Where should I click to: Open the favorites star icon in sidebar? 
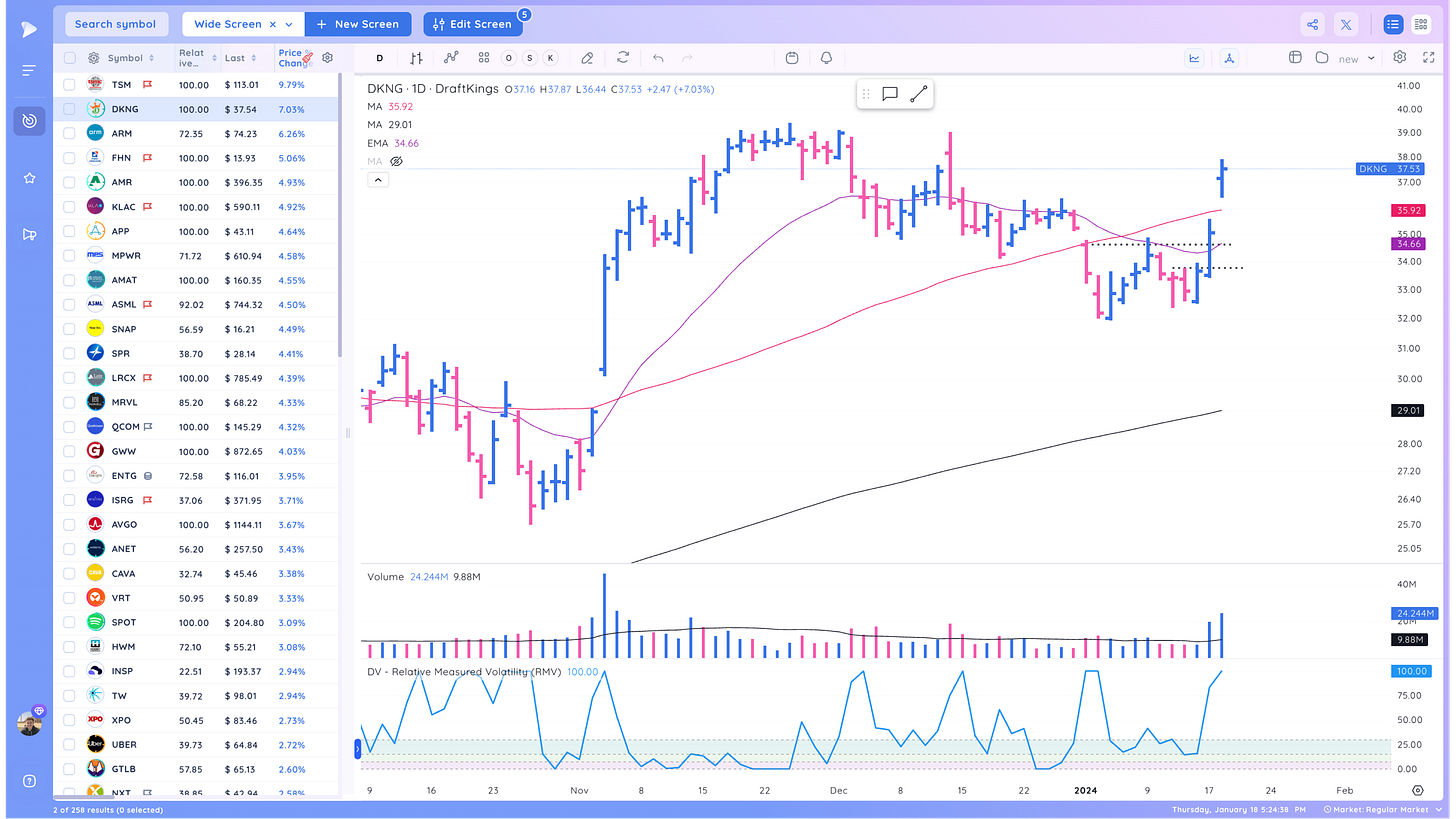pyautogui.click(x=29, y=178)
